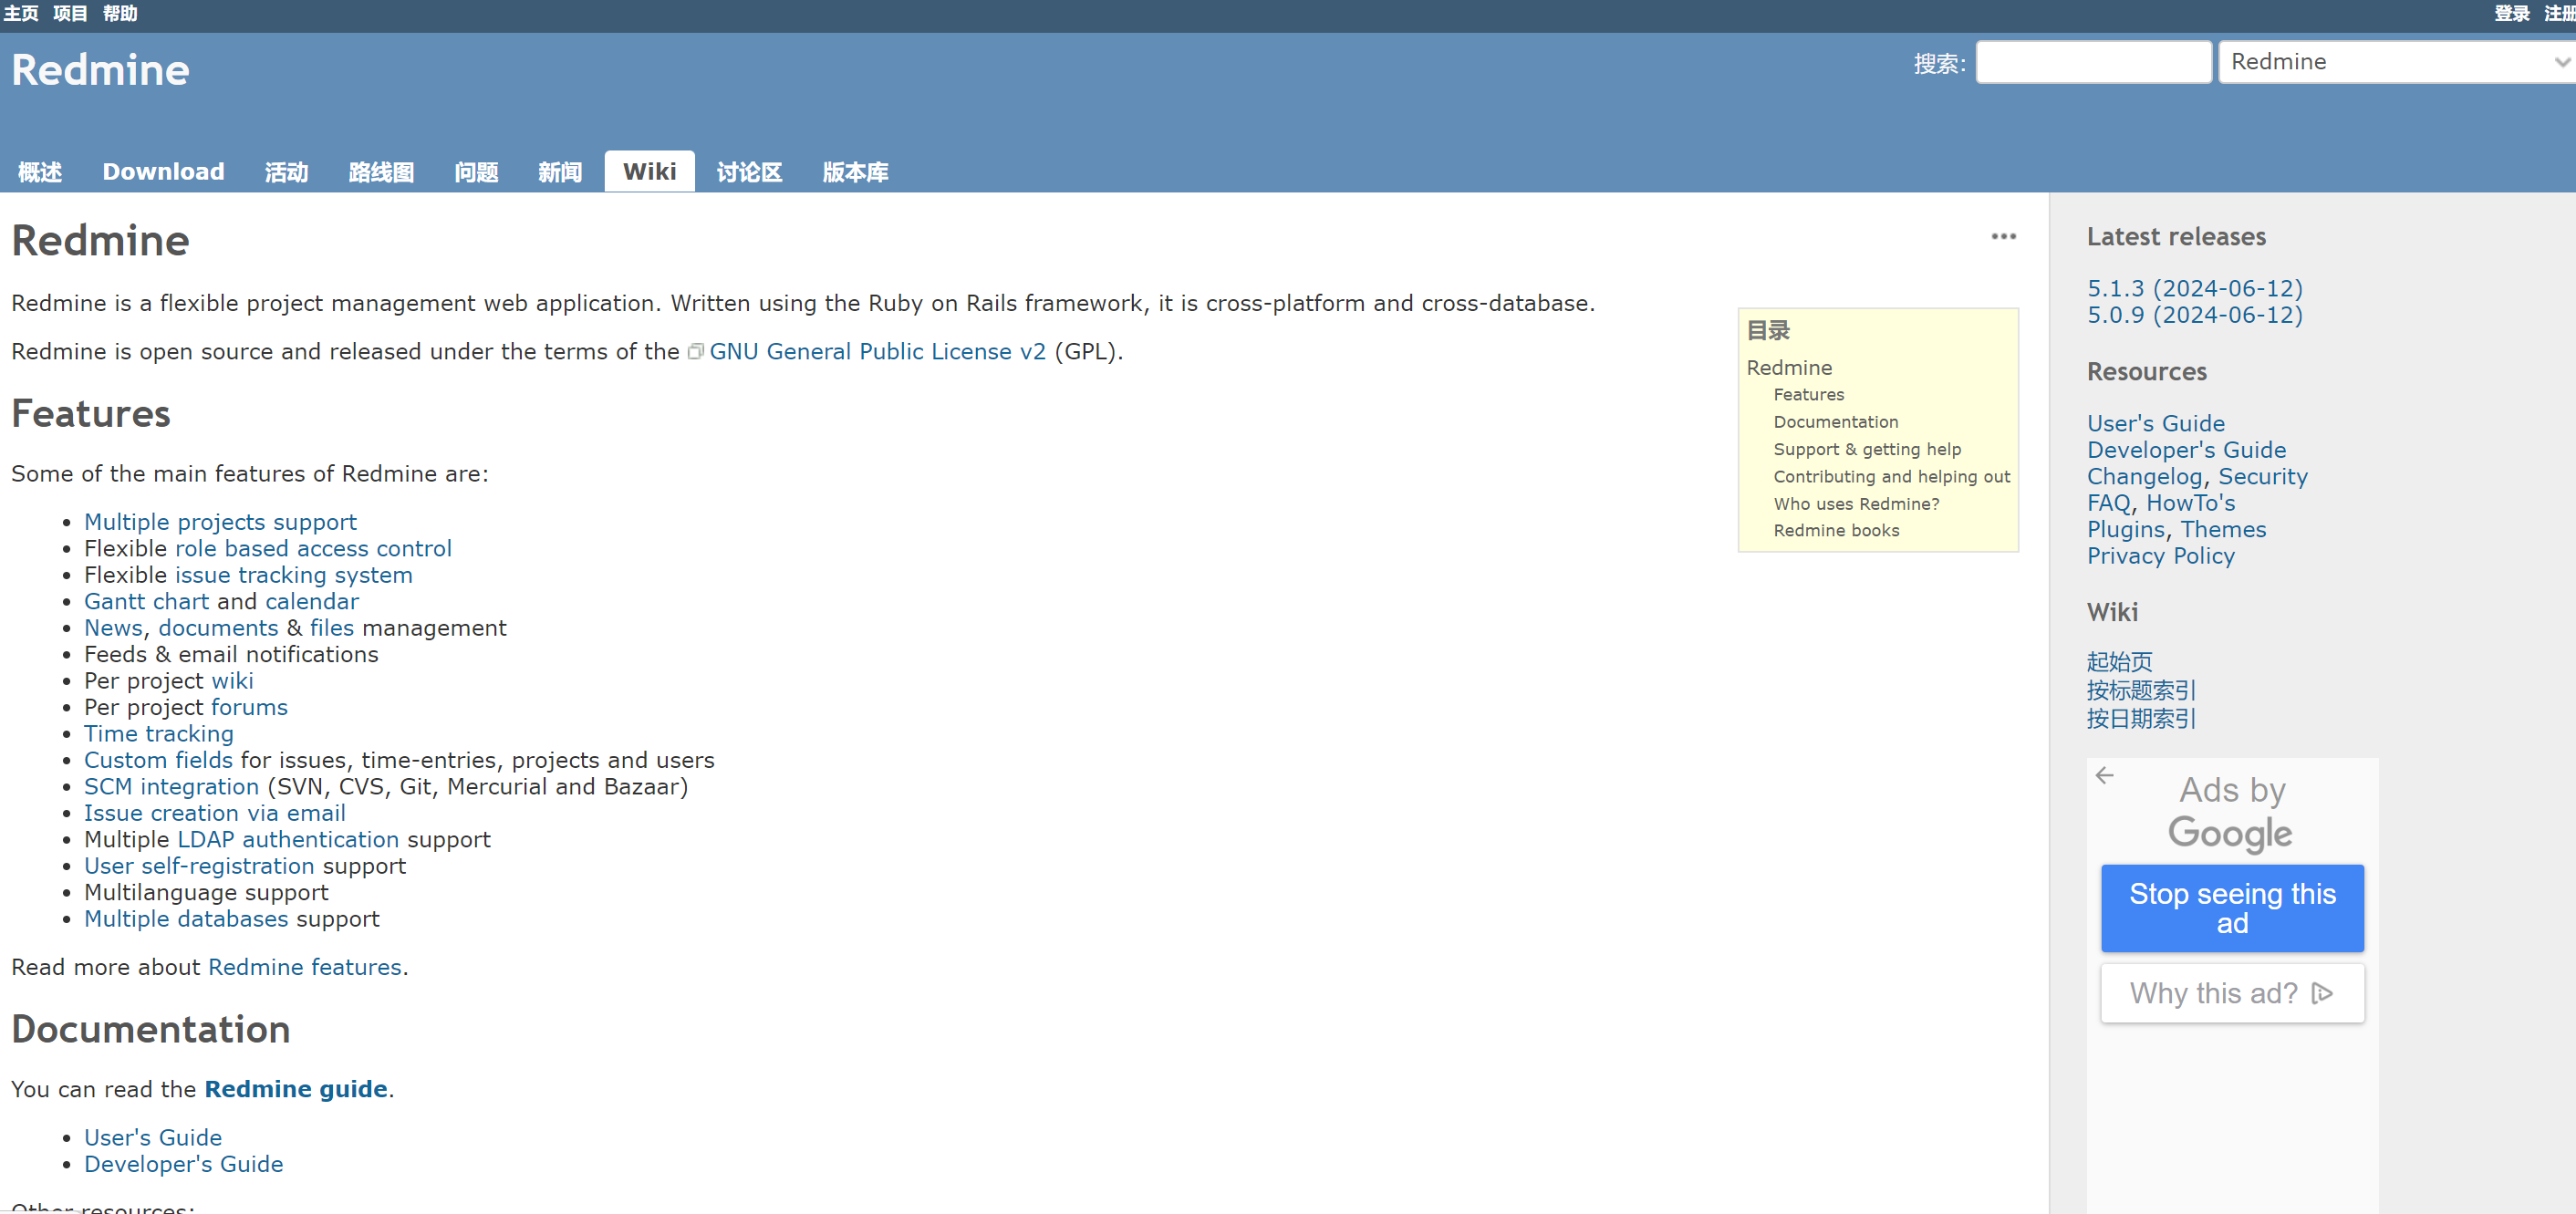2576x1214 pixels.
Task: Open GNU General Public License v2 link
Action: (x=877, y=351)
